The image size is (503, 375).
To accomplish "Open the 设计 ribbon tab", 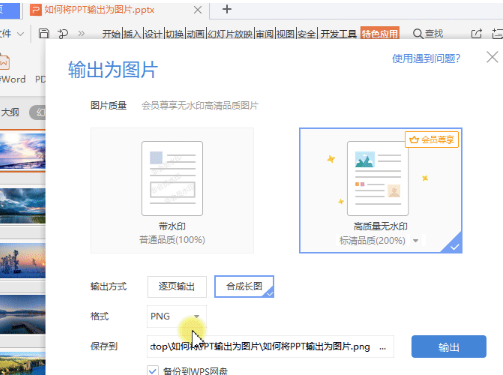I will point(153,34).
